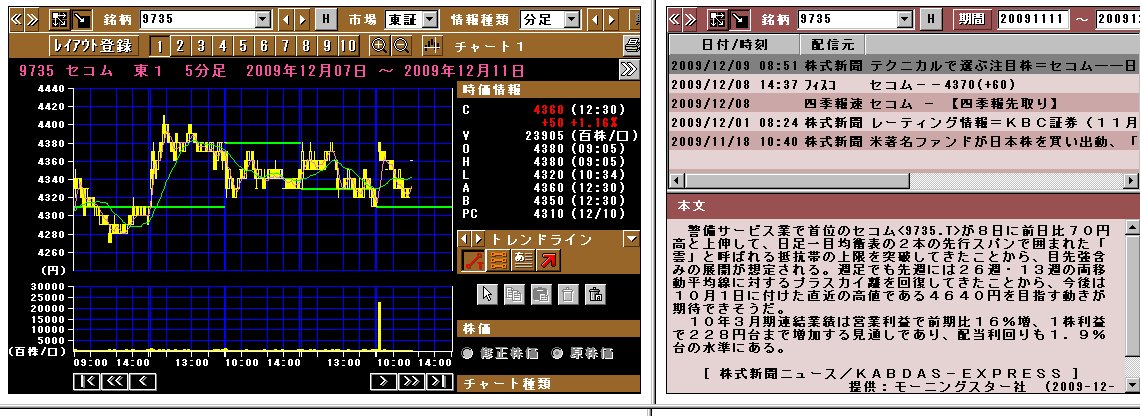
Task: Click forward double-arrow in news panel
Action: click(x=690, y=20)
